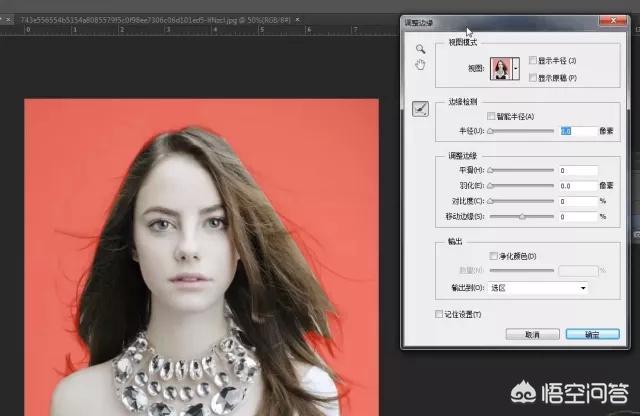Click the 对比度 value field
Screen dimensions: 640x416
click(578, 202)
